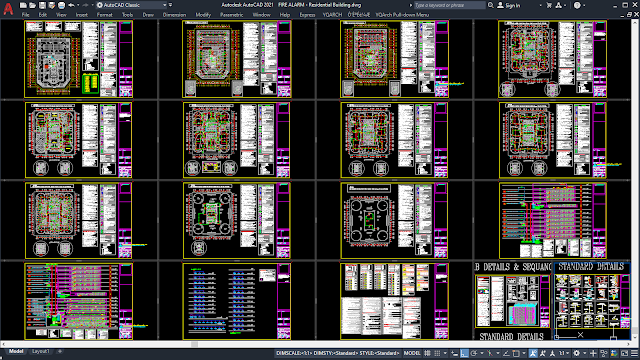Click the Help question mark icon
Image resolution: width=640 pixels, height=360 pixels.
click(x=577, y=5)
